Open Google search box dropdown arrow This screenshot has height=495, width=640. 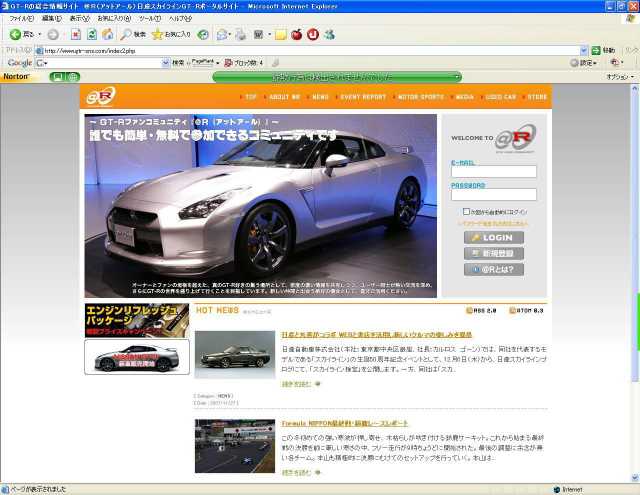(165, 63)
